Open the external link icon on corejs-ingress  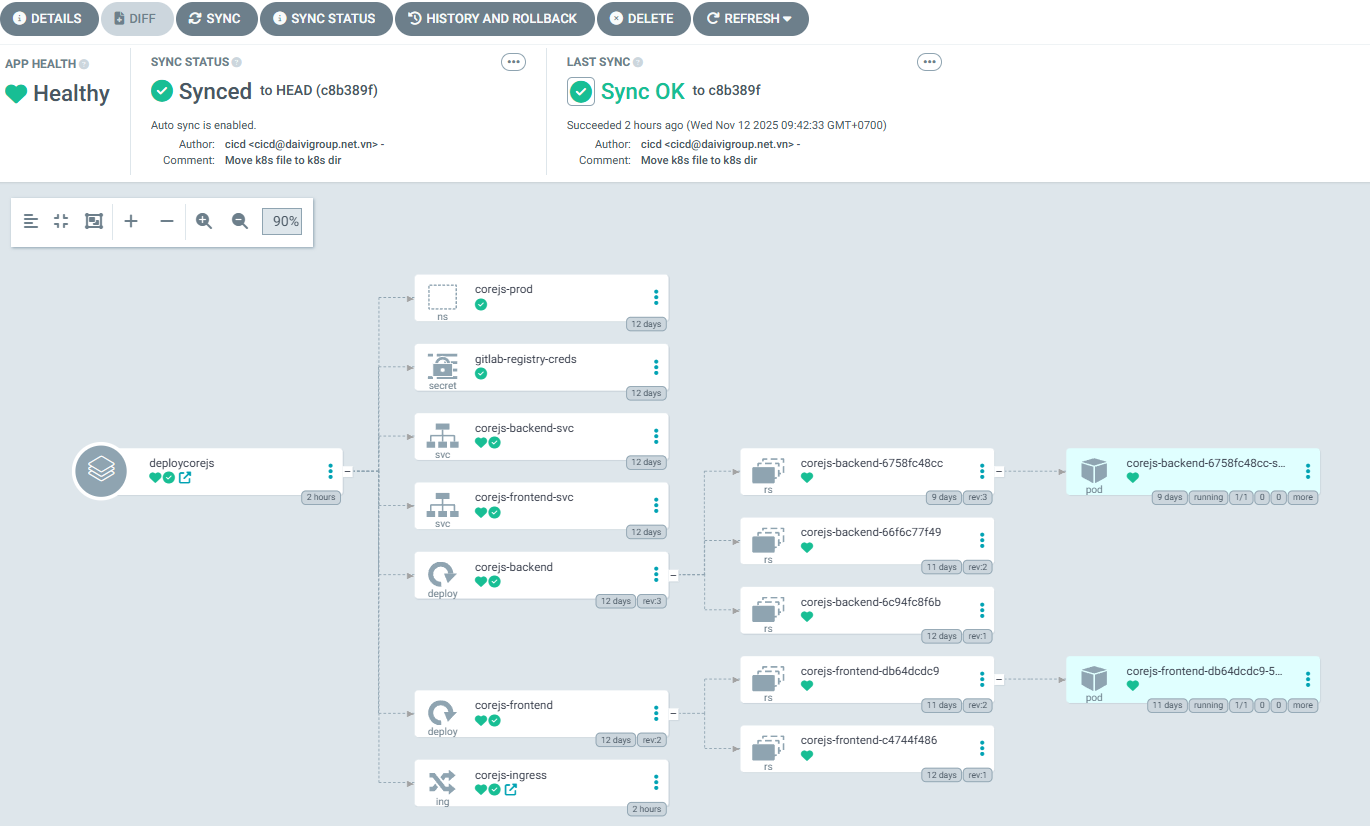click(511, 790)
